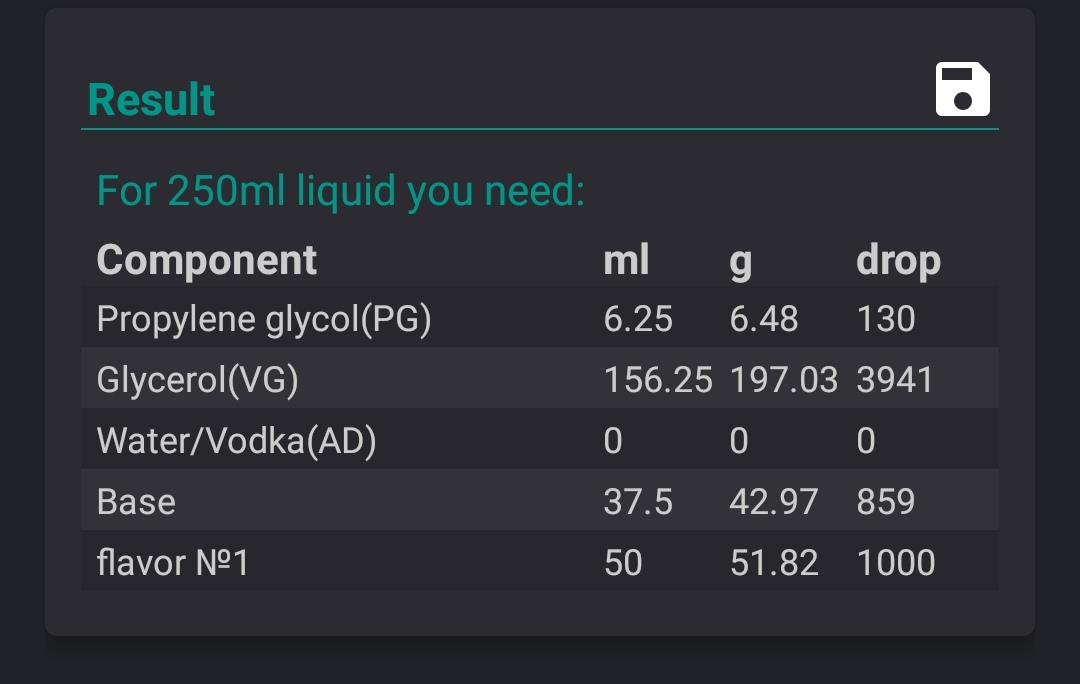Click the drop column header

click(x=898, y=262)
